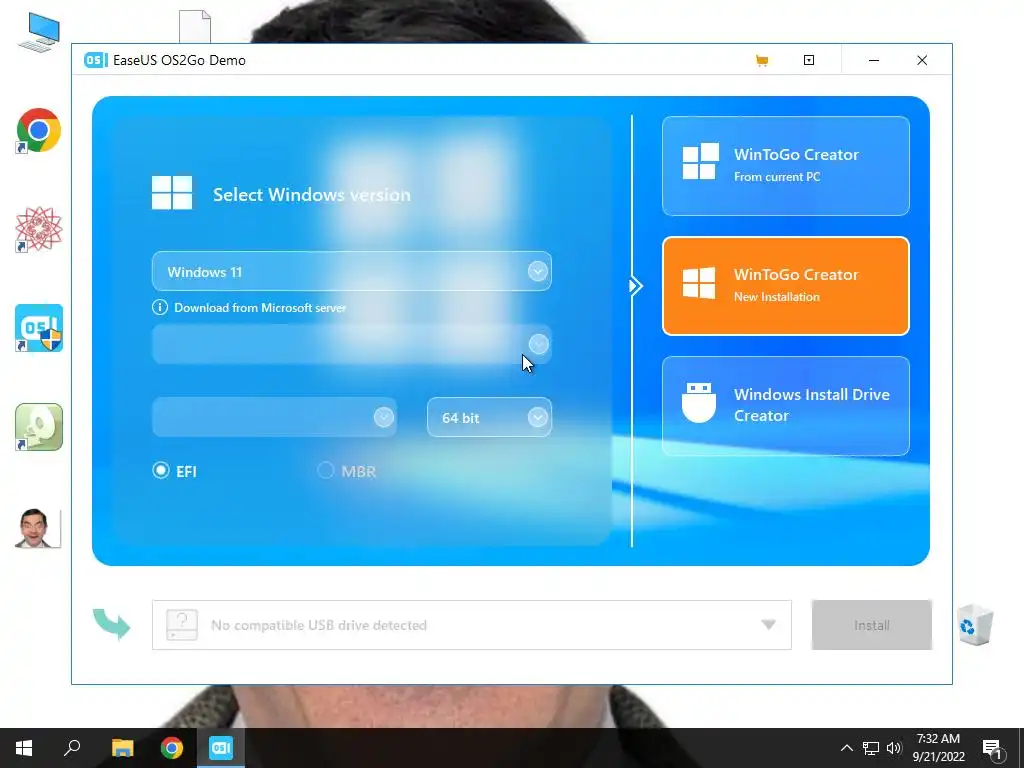Open the Recycle Bin on desktop
Screen dimensions: 1024x768
coord(975,625)
